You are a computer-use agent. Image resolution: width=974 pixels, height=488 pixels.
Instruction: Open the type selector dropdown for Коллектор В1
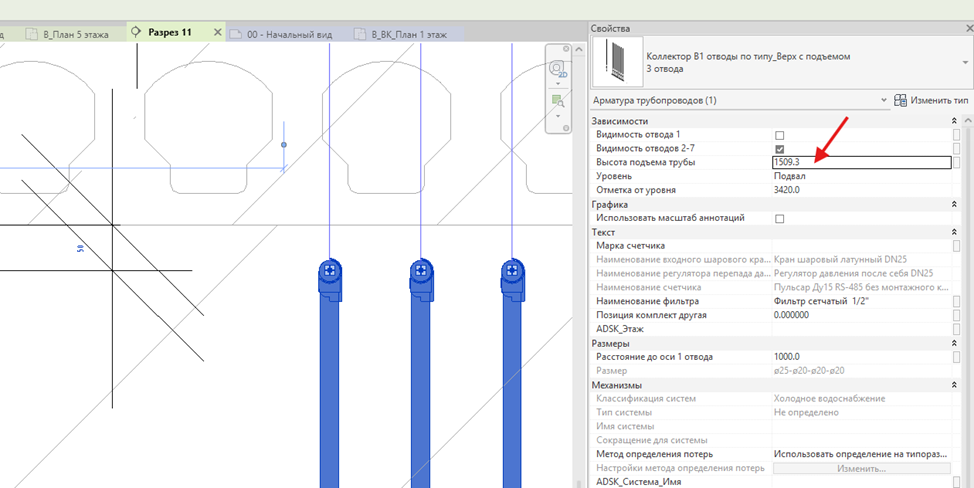coord(965,63)
